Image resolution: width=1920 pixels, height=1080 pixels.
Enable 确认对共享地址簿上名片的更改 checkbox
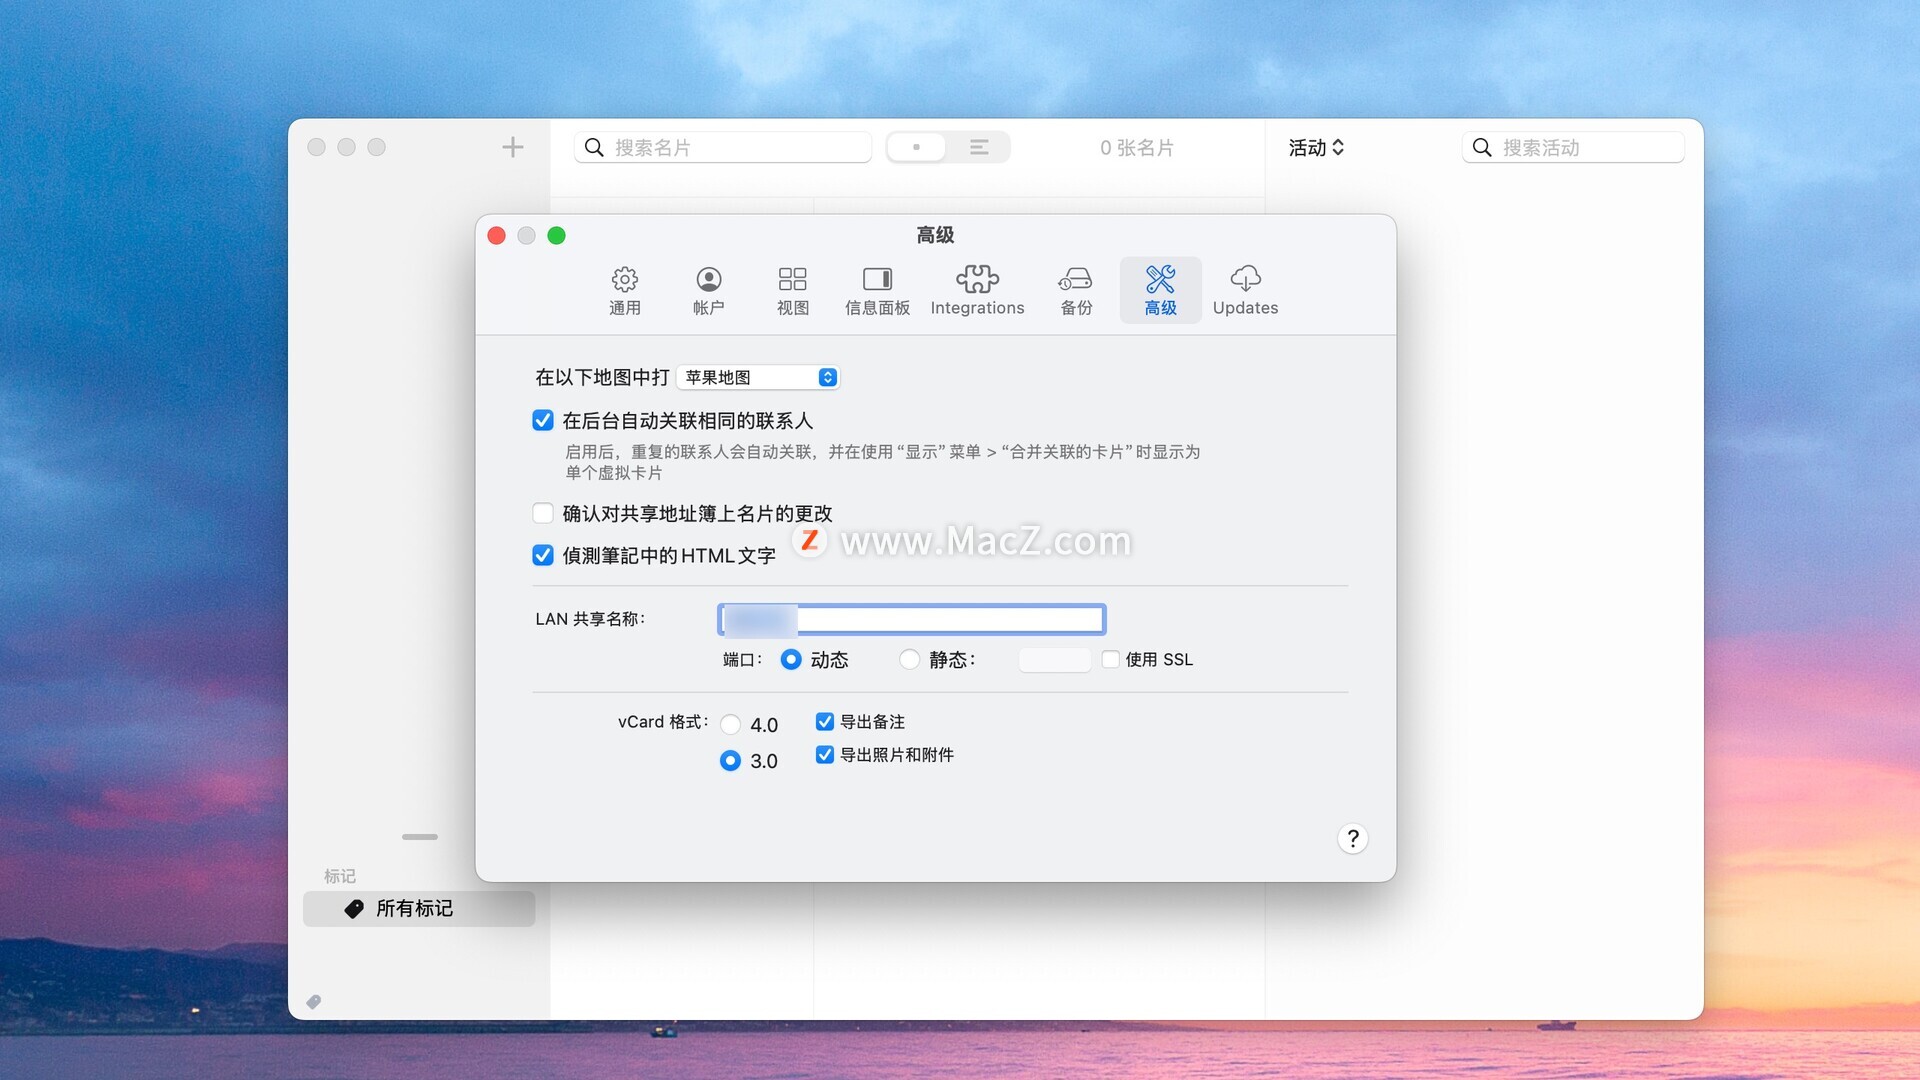pyautogui.click(x=543, y=513)
